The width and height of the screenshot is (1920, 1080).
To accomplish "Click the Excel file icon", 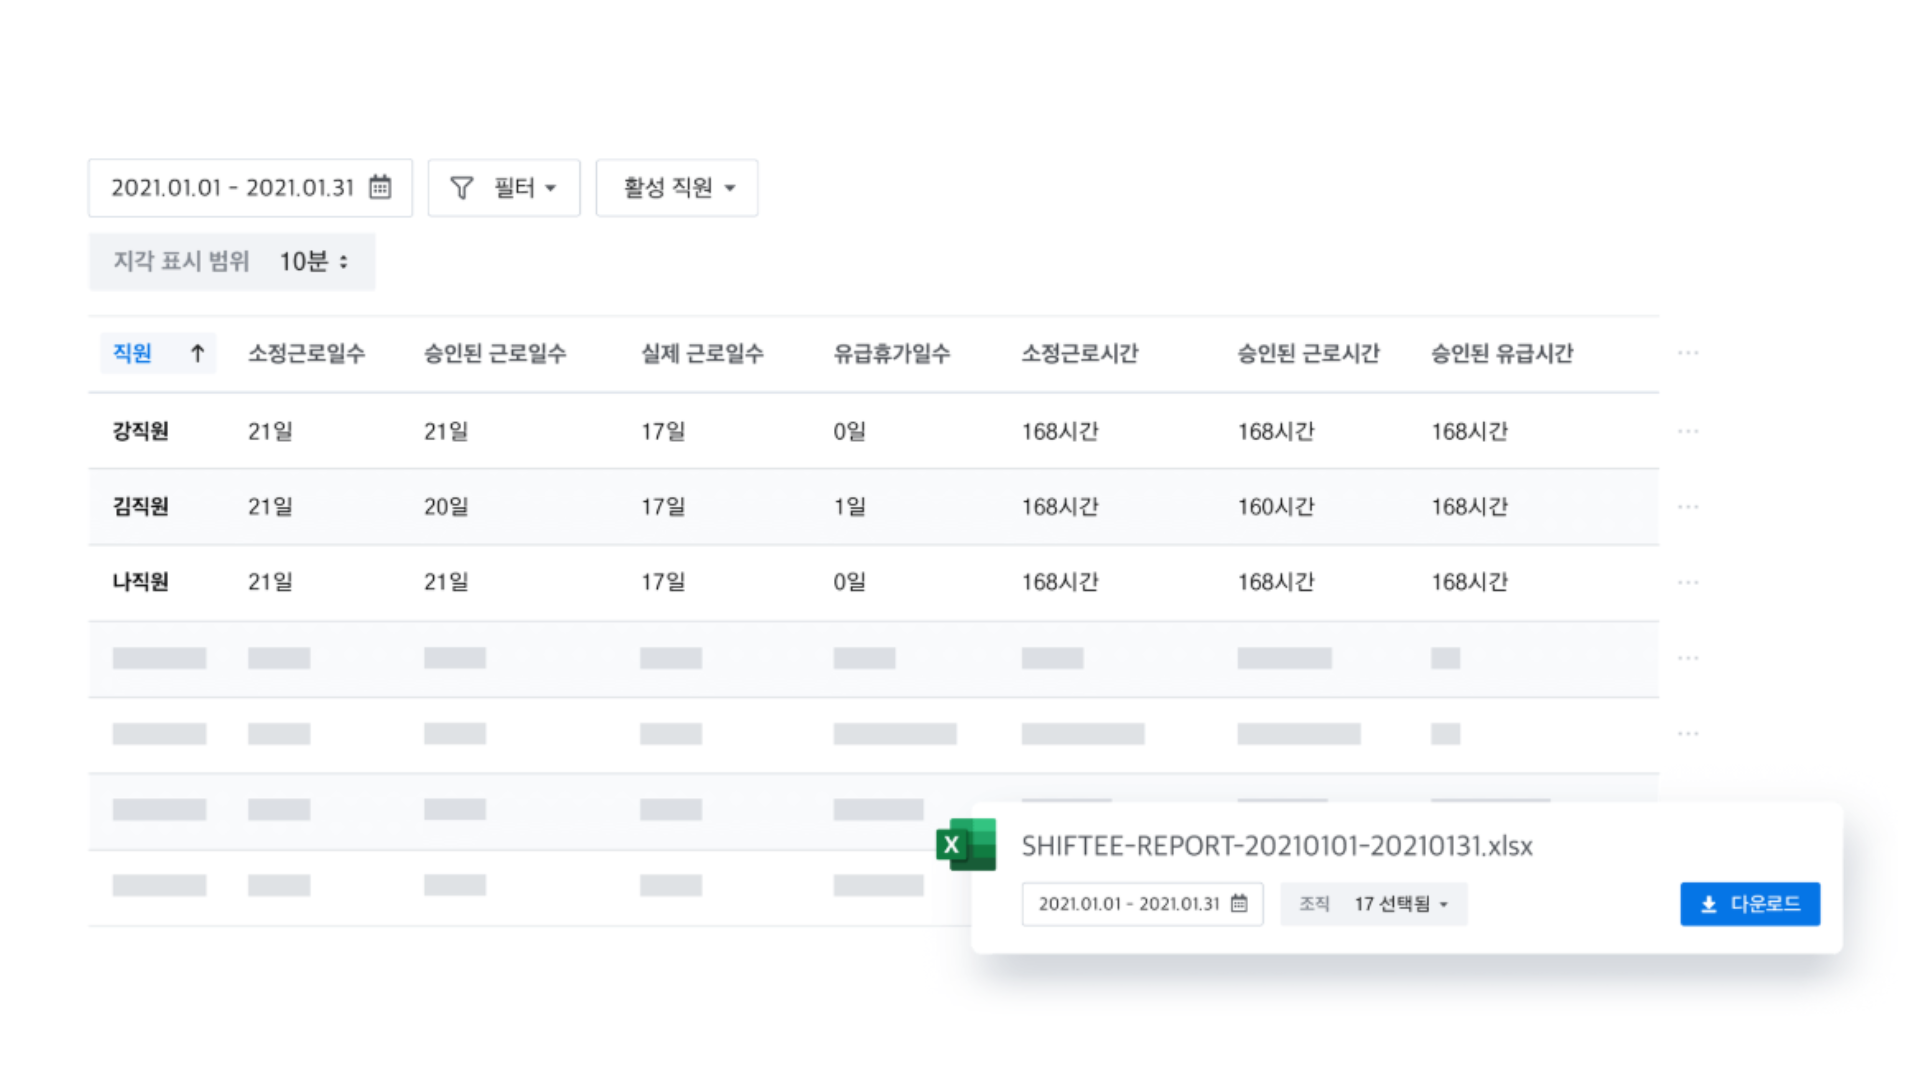I will click(x=966, y=845).
